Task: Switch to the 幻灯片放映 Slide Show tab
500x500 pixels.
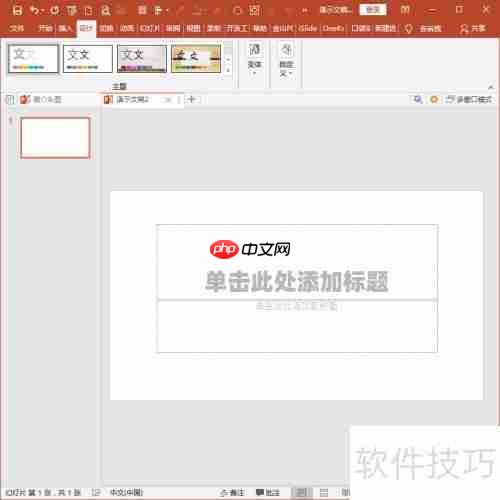Action: tap(150, 28)
